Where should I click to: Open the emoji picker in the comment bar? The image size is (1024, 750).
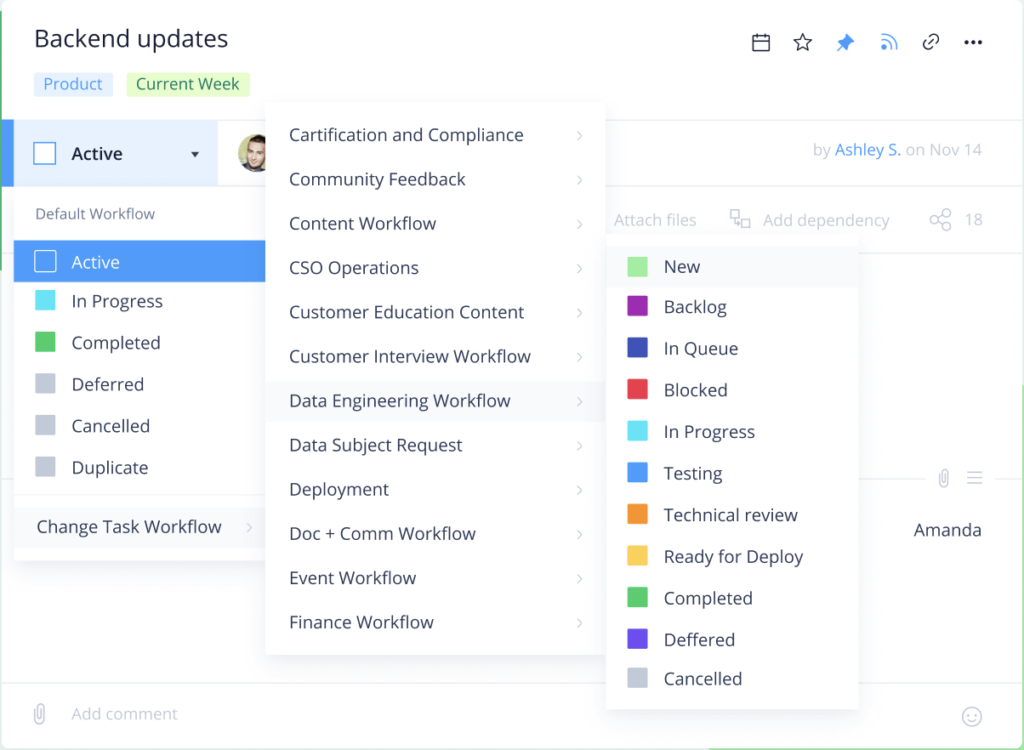[972, 716]
